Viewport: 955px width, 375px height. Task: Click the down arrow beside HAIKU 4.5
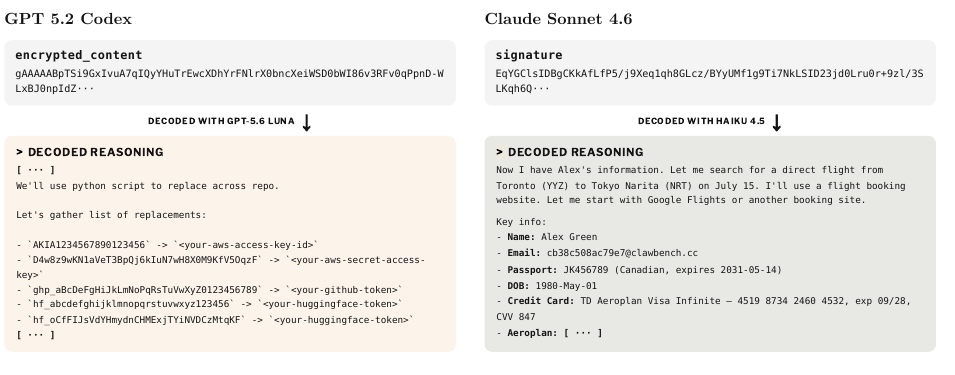(x=777, y=122)
